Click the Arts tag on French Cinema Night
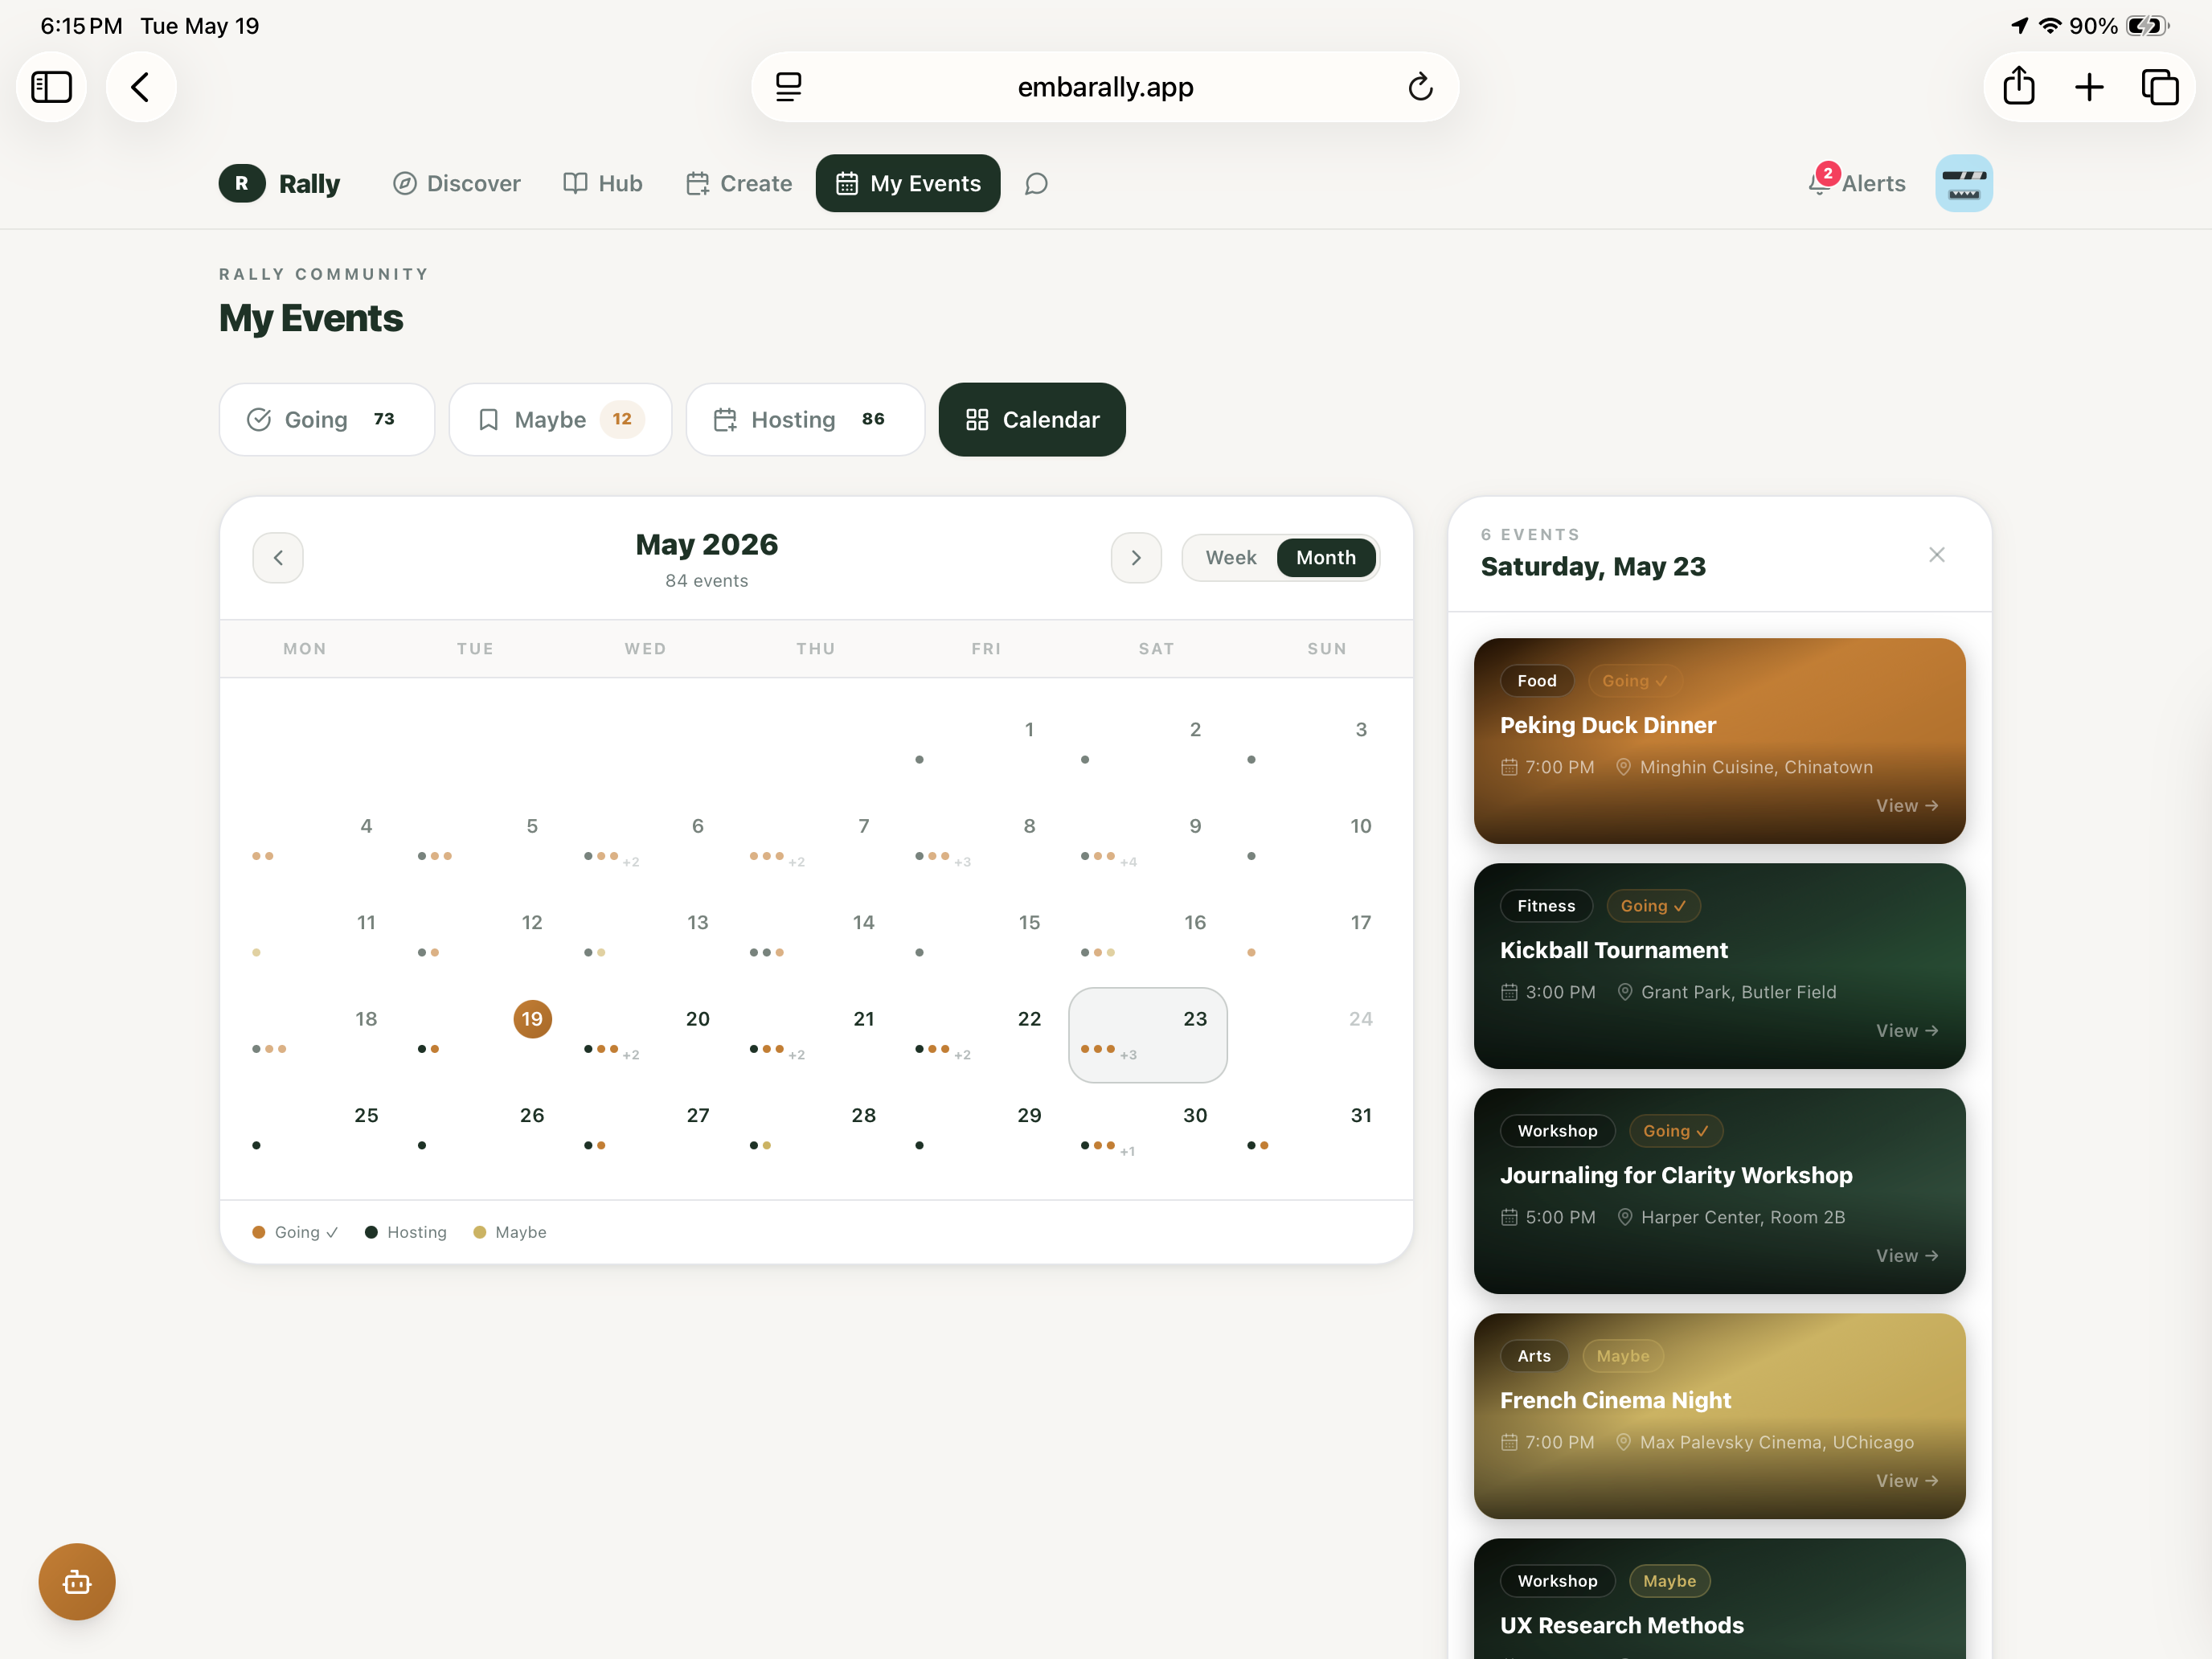2212x1659 pixels. 1533,1355
